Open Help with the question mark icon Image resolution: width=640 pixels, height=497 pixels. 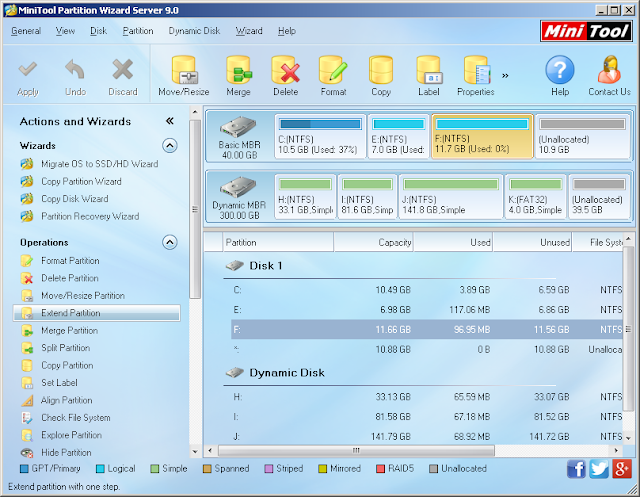coord(560,70)
